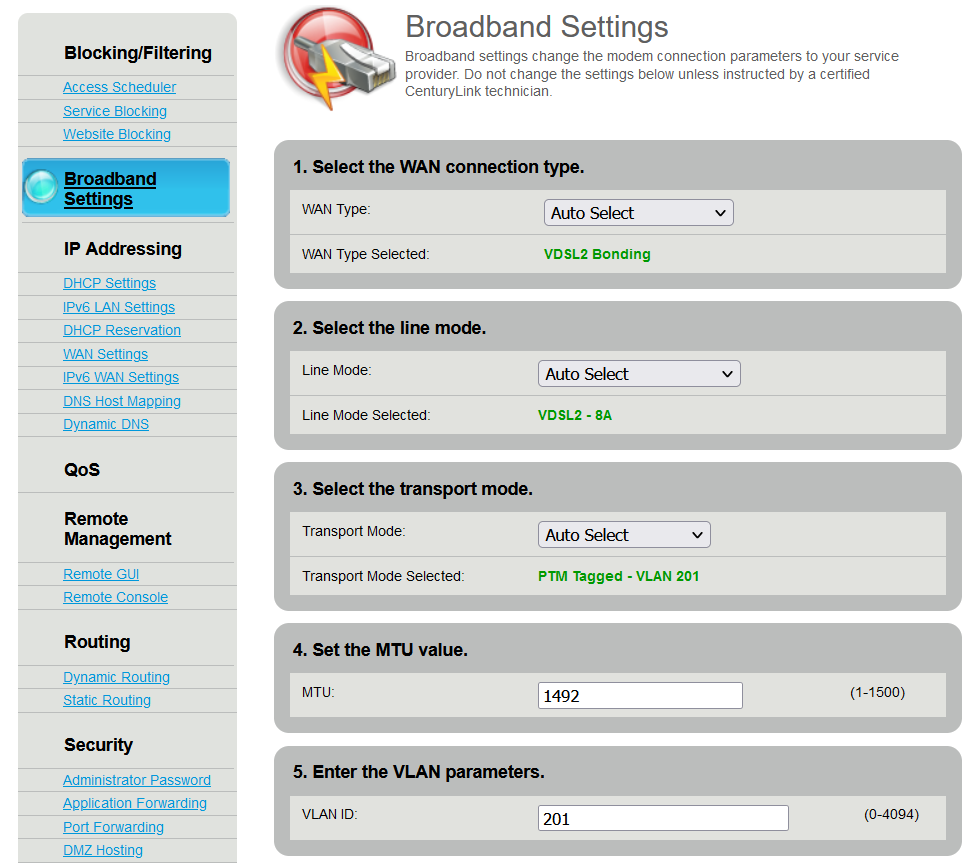The image size is (975, 863).
Task: Open IPv6 WAN Settings link
Action: [x=121, y=377]
